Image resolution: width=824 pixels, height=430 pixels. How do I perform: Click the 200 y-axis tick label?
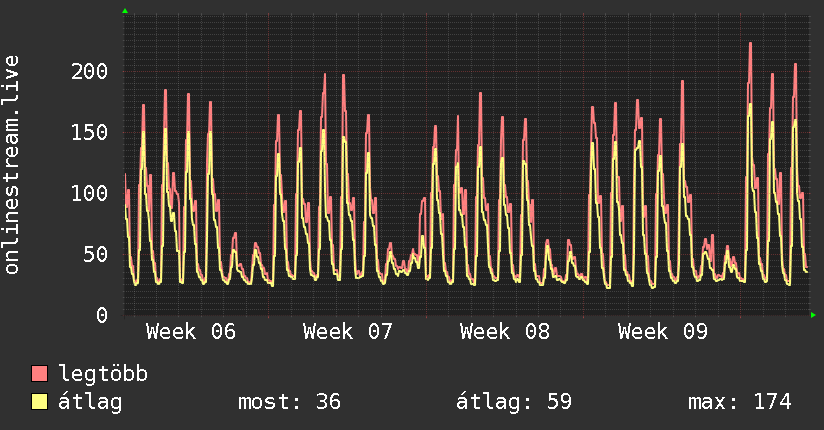[89, 71]
